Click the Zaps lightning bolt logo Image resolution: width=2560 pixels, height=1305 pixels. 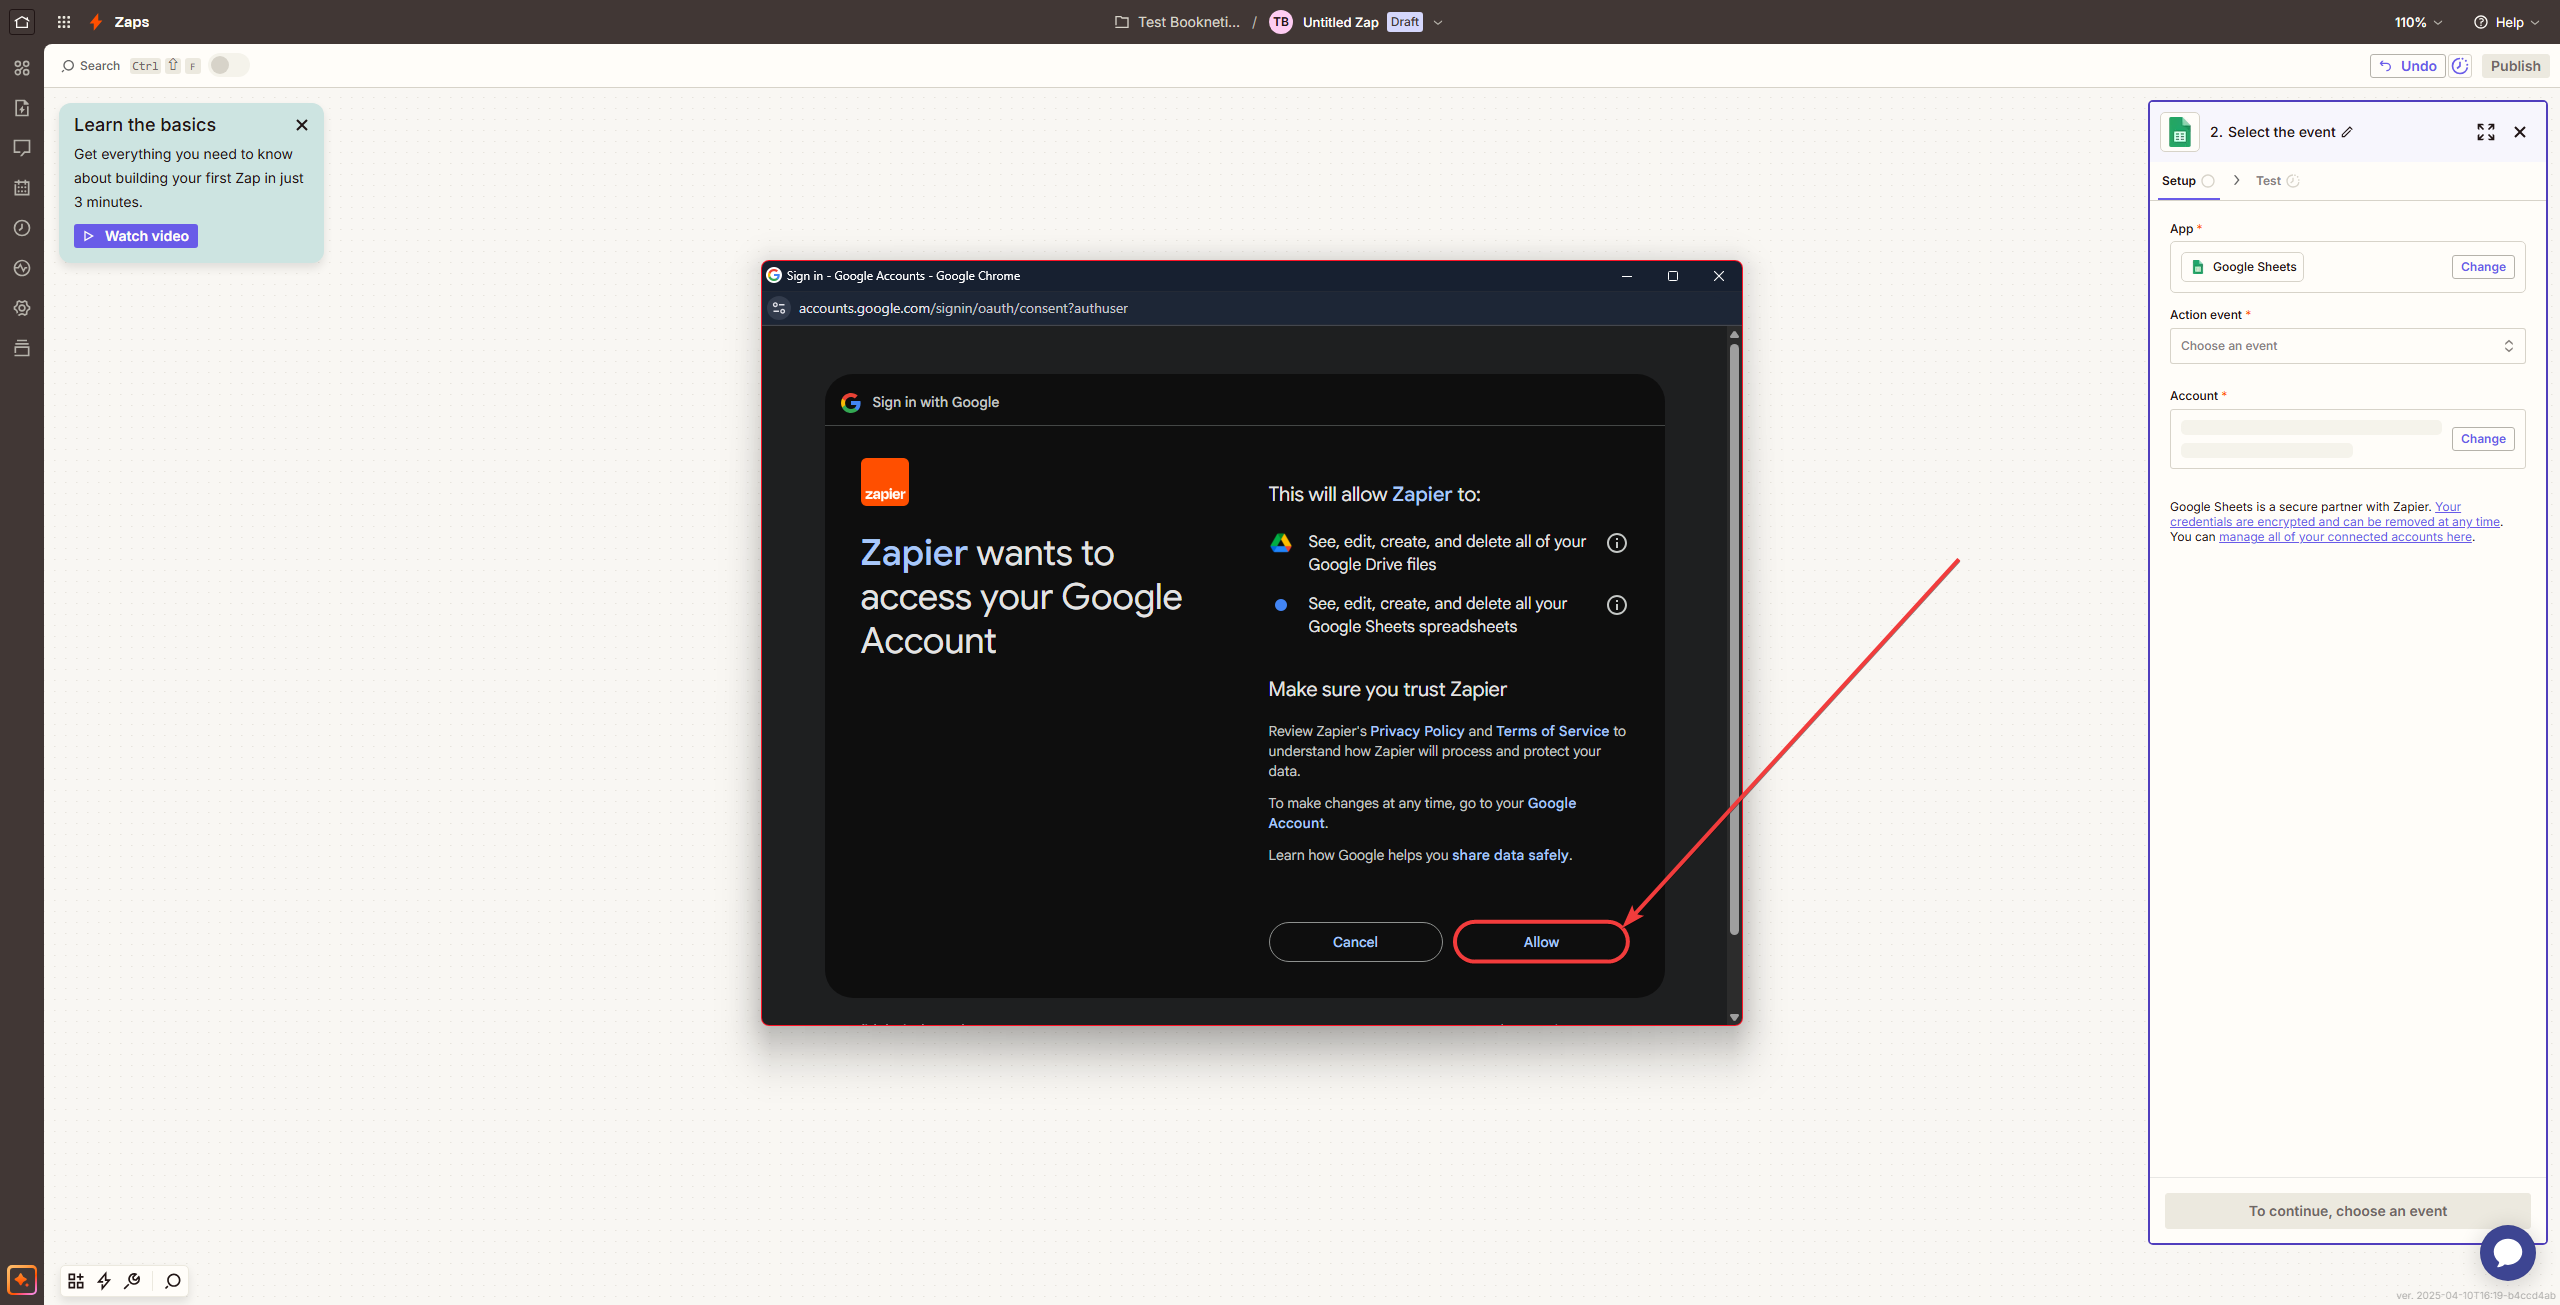click(x=96, y=21)
